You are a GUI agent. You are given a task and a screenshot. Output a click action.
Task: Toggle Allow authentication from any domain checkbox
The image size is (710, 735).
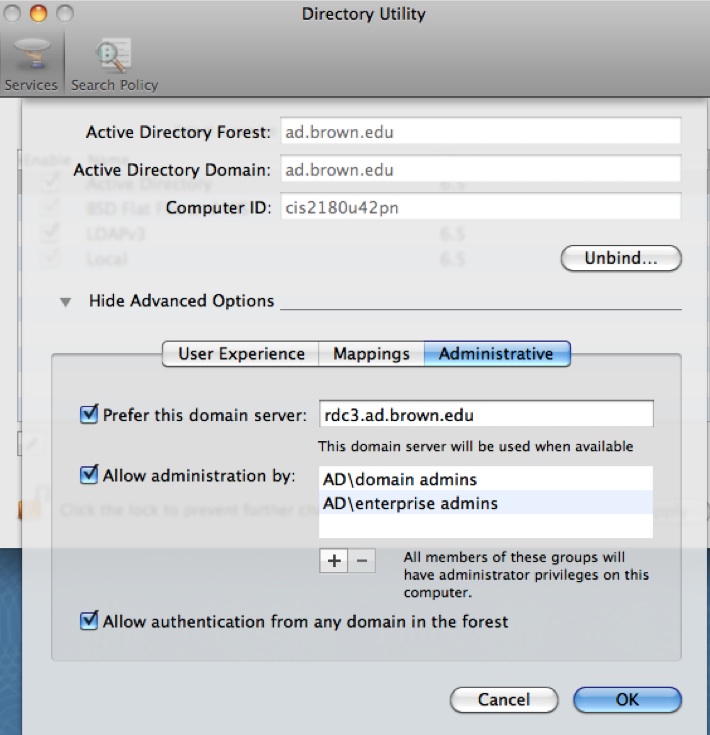[x=89, y=621]
